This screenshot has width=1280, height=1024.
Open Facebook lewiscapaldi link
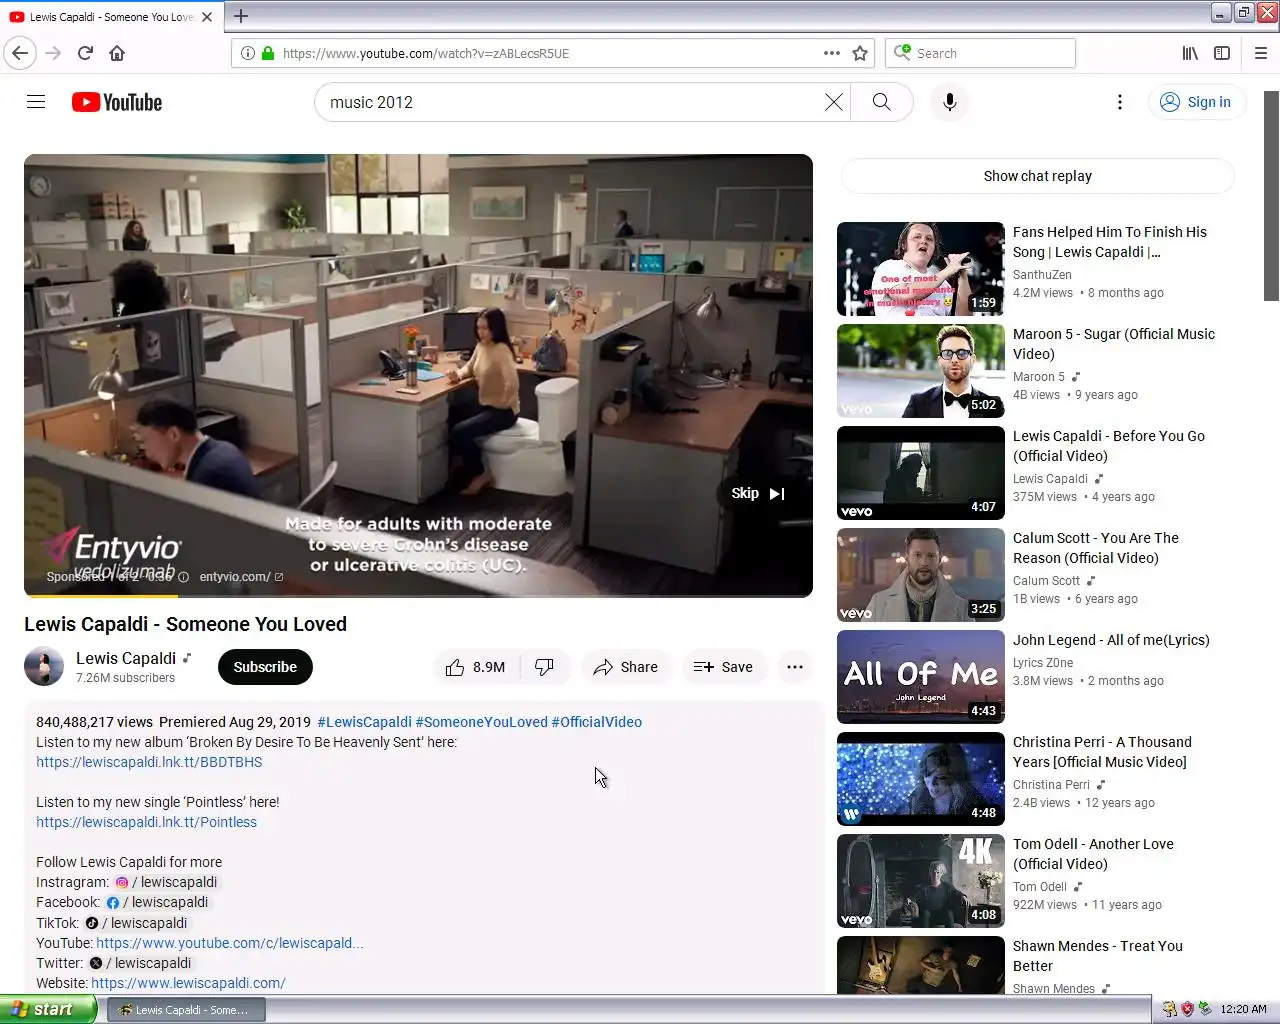pyautogui.click(x=158, y=902)
